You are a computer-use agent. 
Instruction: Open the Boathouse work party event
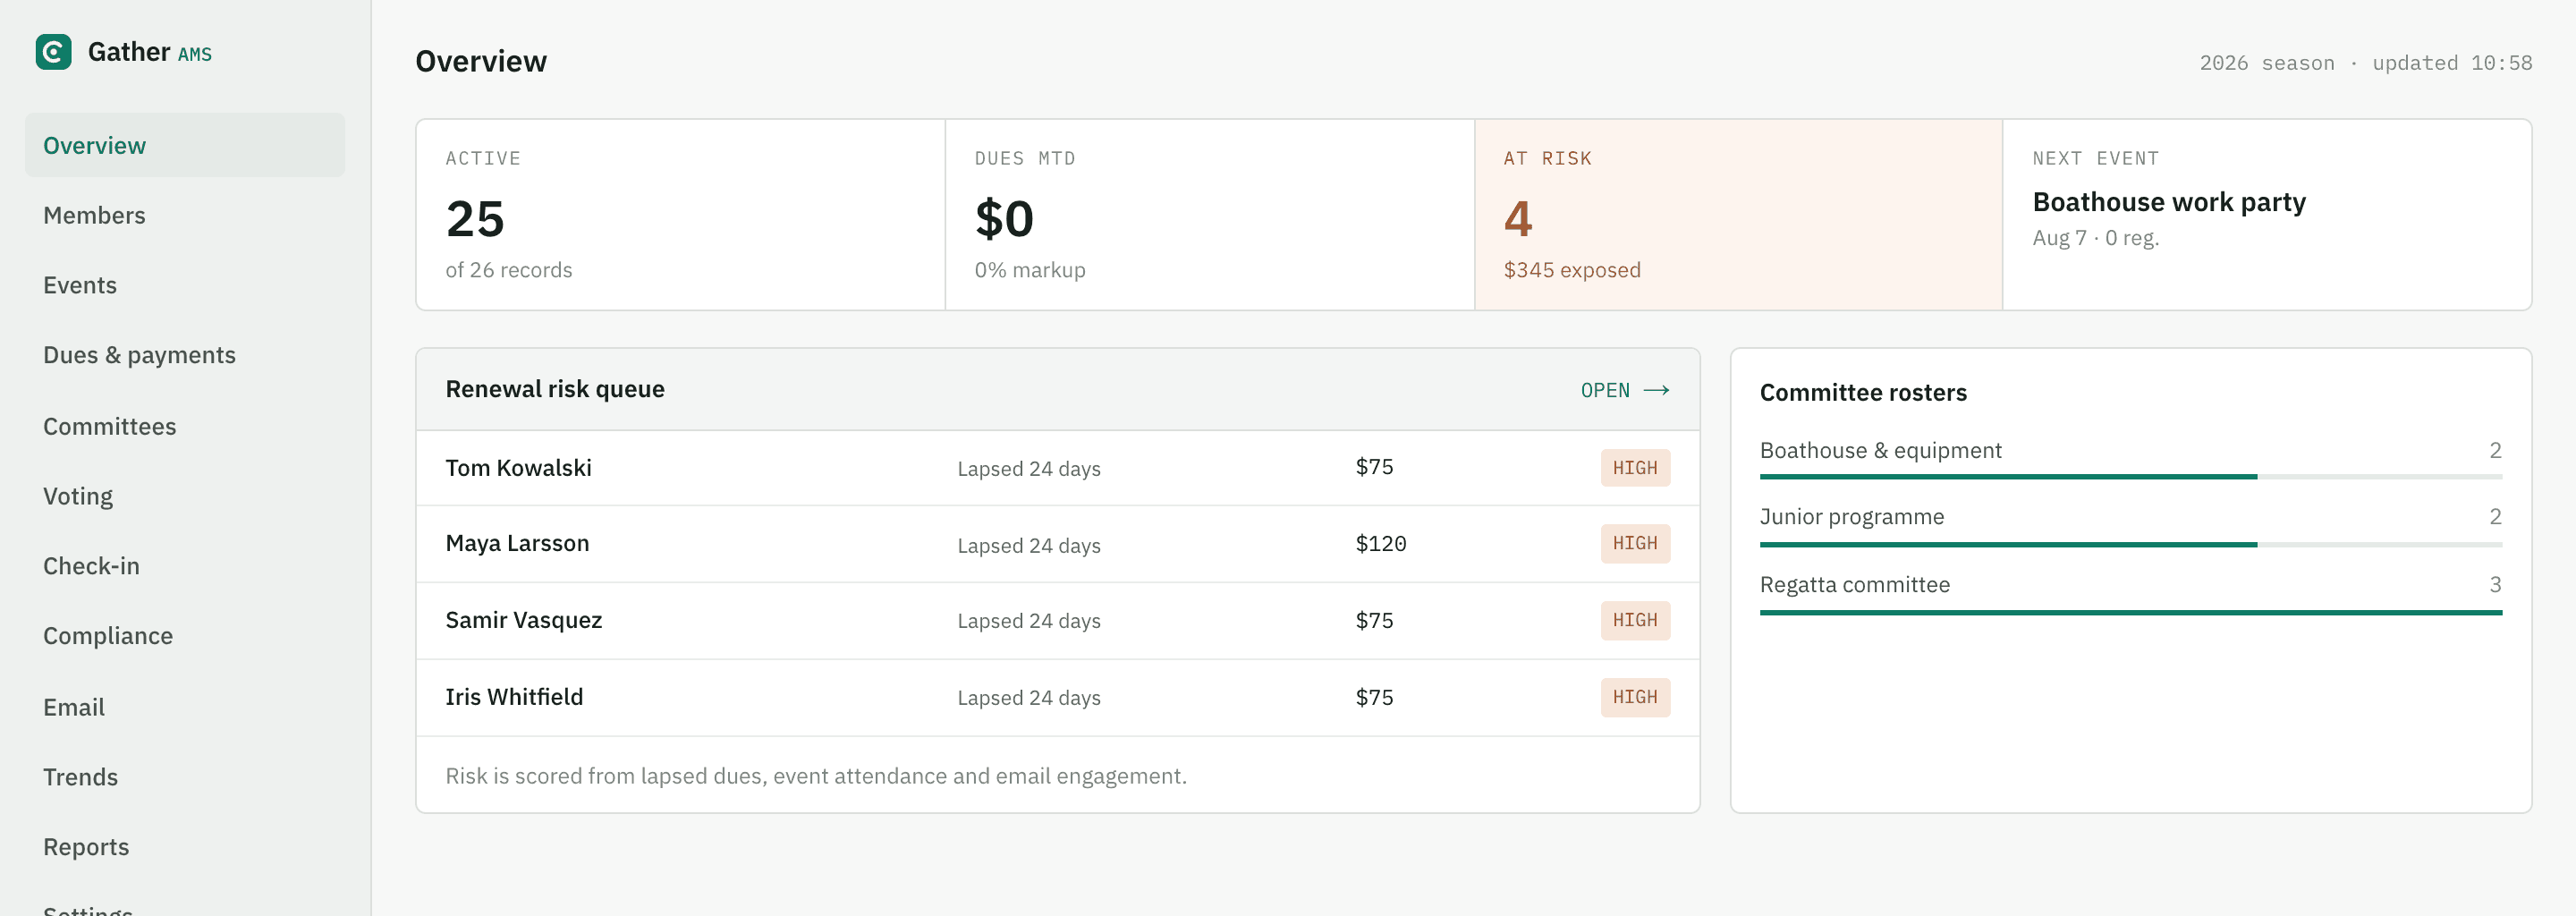[x=2169, y=202]
